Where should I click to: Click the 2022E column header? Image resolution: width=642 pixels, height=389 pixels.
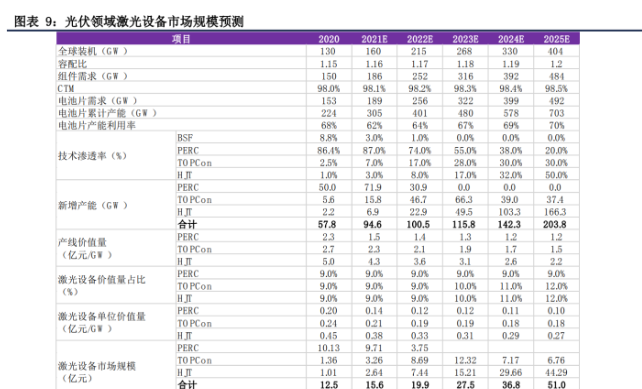[x=420, y=39]
